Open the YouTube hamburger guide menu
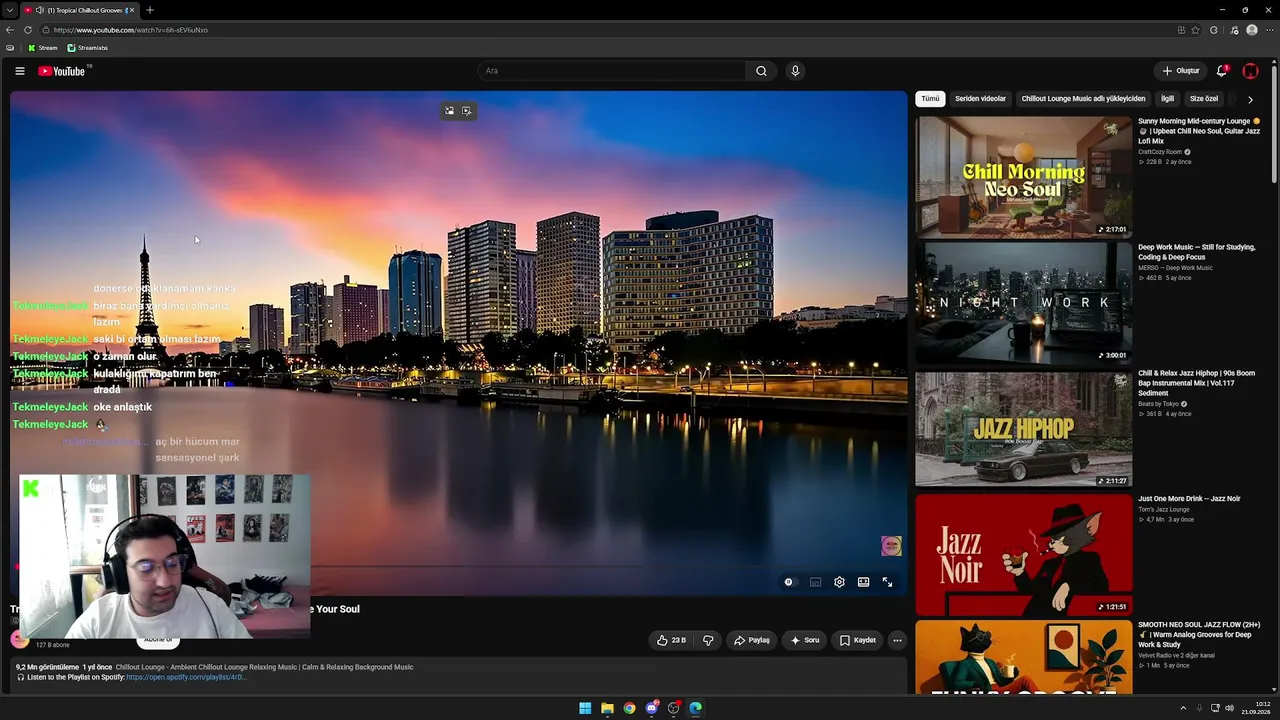This screenshot has height=720, width=1280. [x=19, y=71]
